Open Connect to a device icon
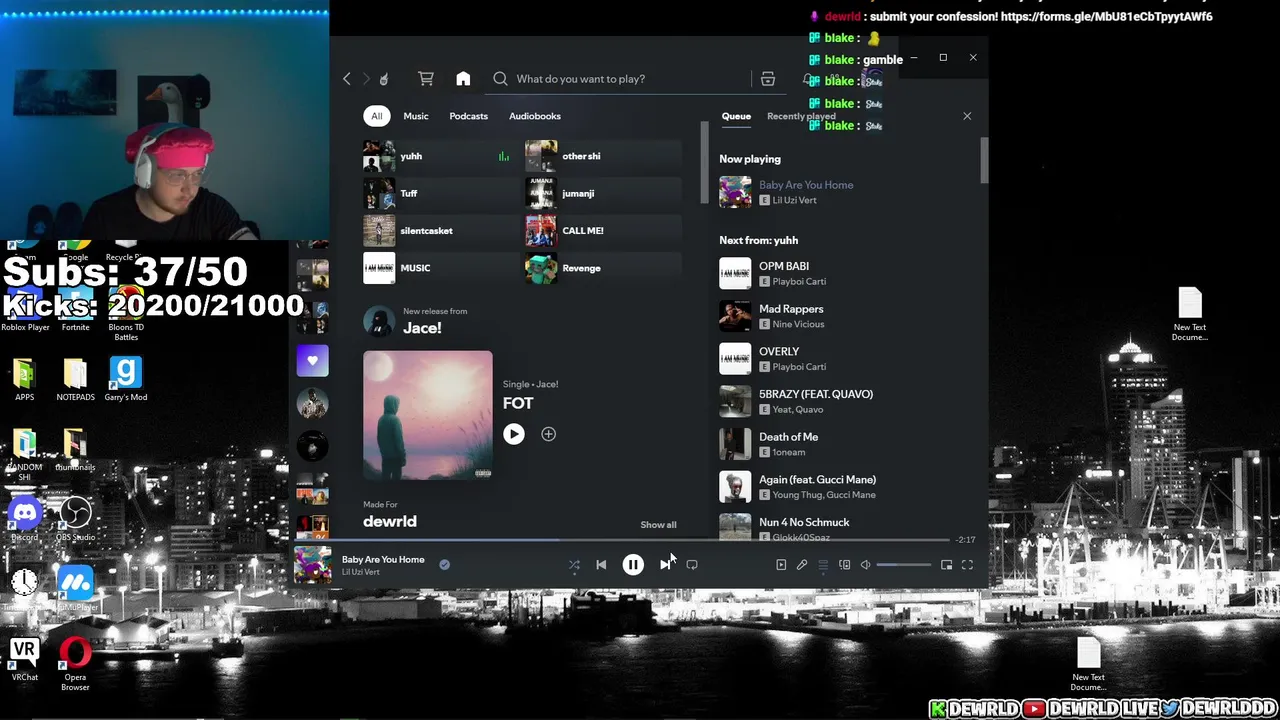1280x720 pixels. pyautogui.click(x=844, y=565)
